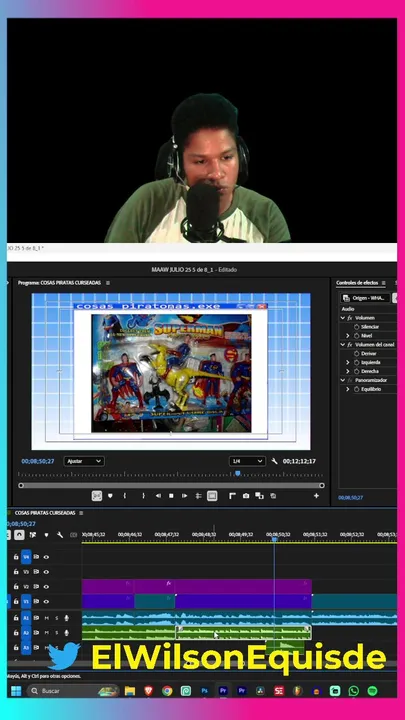Select the highlighted green audio clip on A2
This screenshot has width=405, height=720.
(243, 633)
